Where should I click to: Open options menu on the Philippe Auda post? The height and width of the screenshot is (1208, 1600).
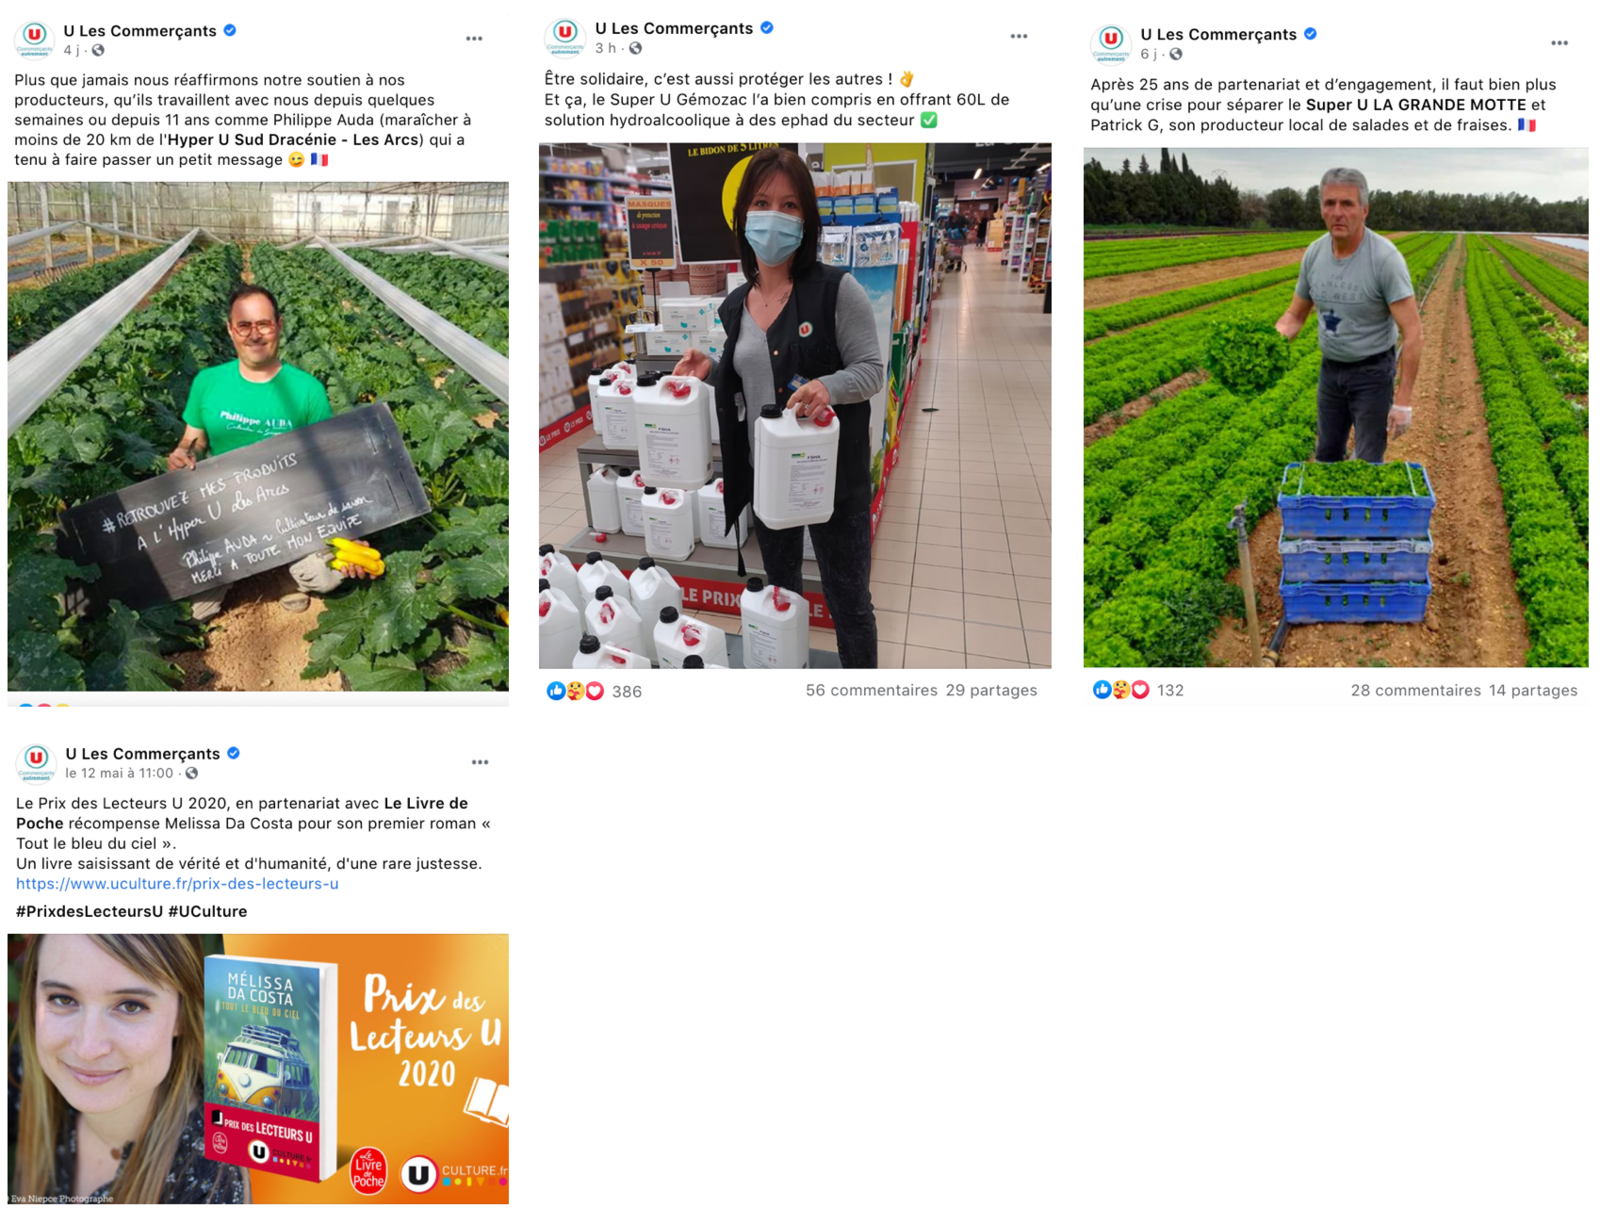474,39
